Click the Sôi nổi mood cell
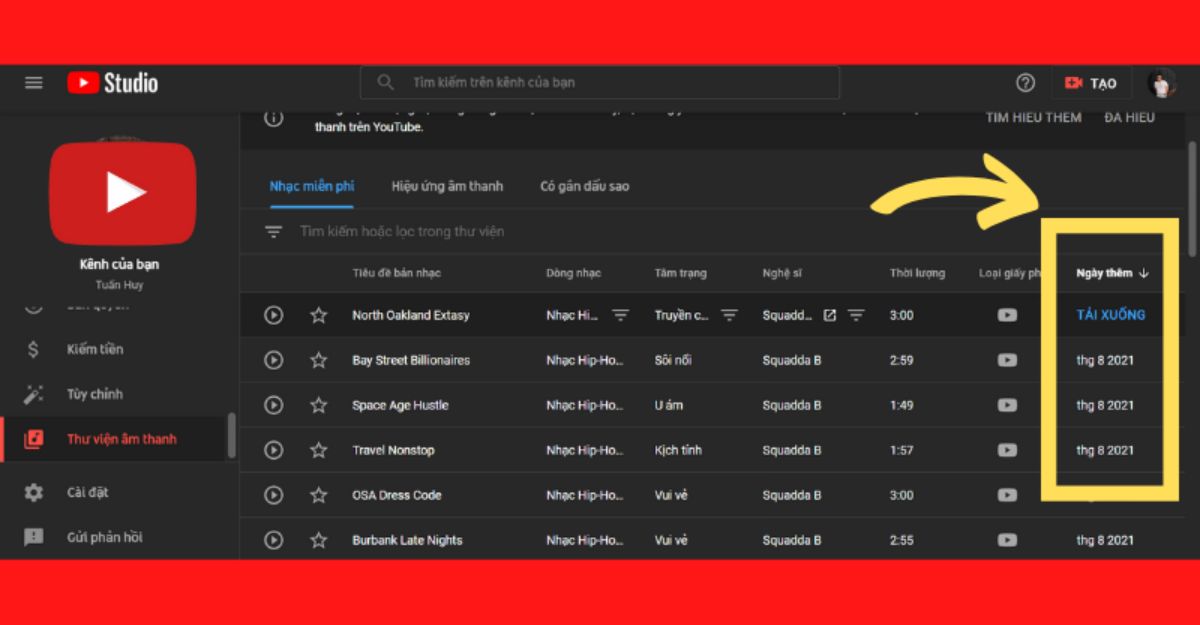Image resolution: width=1200 pixels, height=625 pixels. 674,360
